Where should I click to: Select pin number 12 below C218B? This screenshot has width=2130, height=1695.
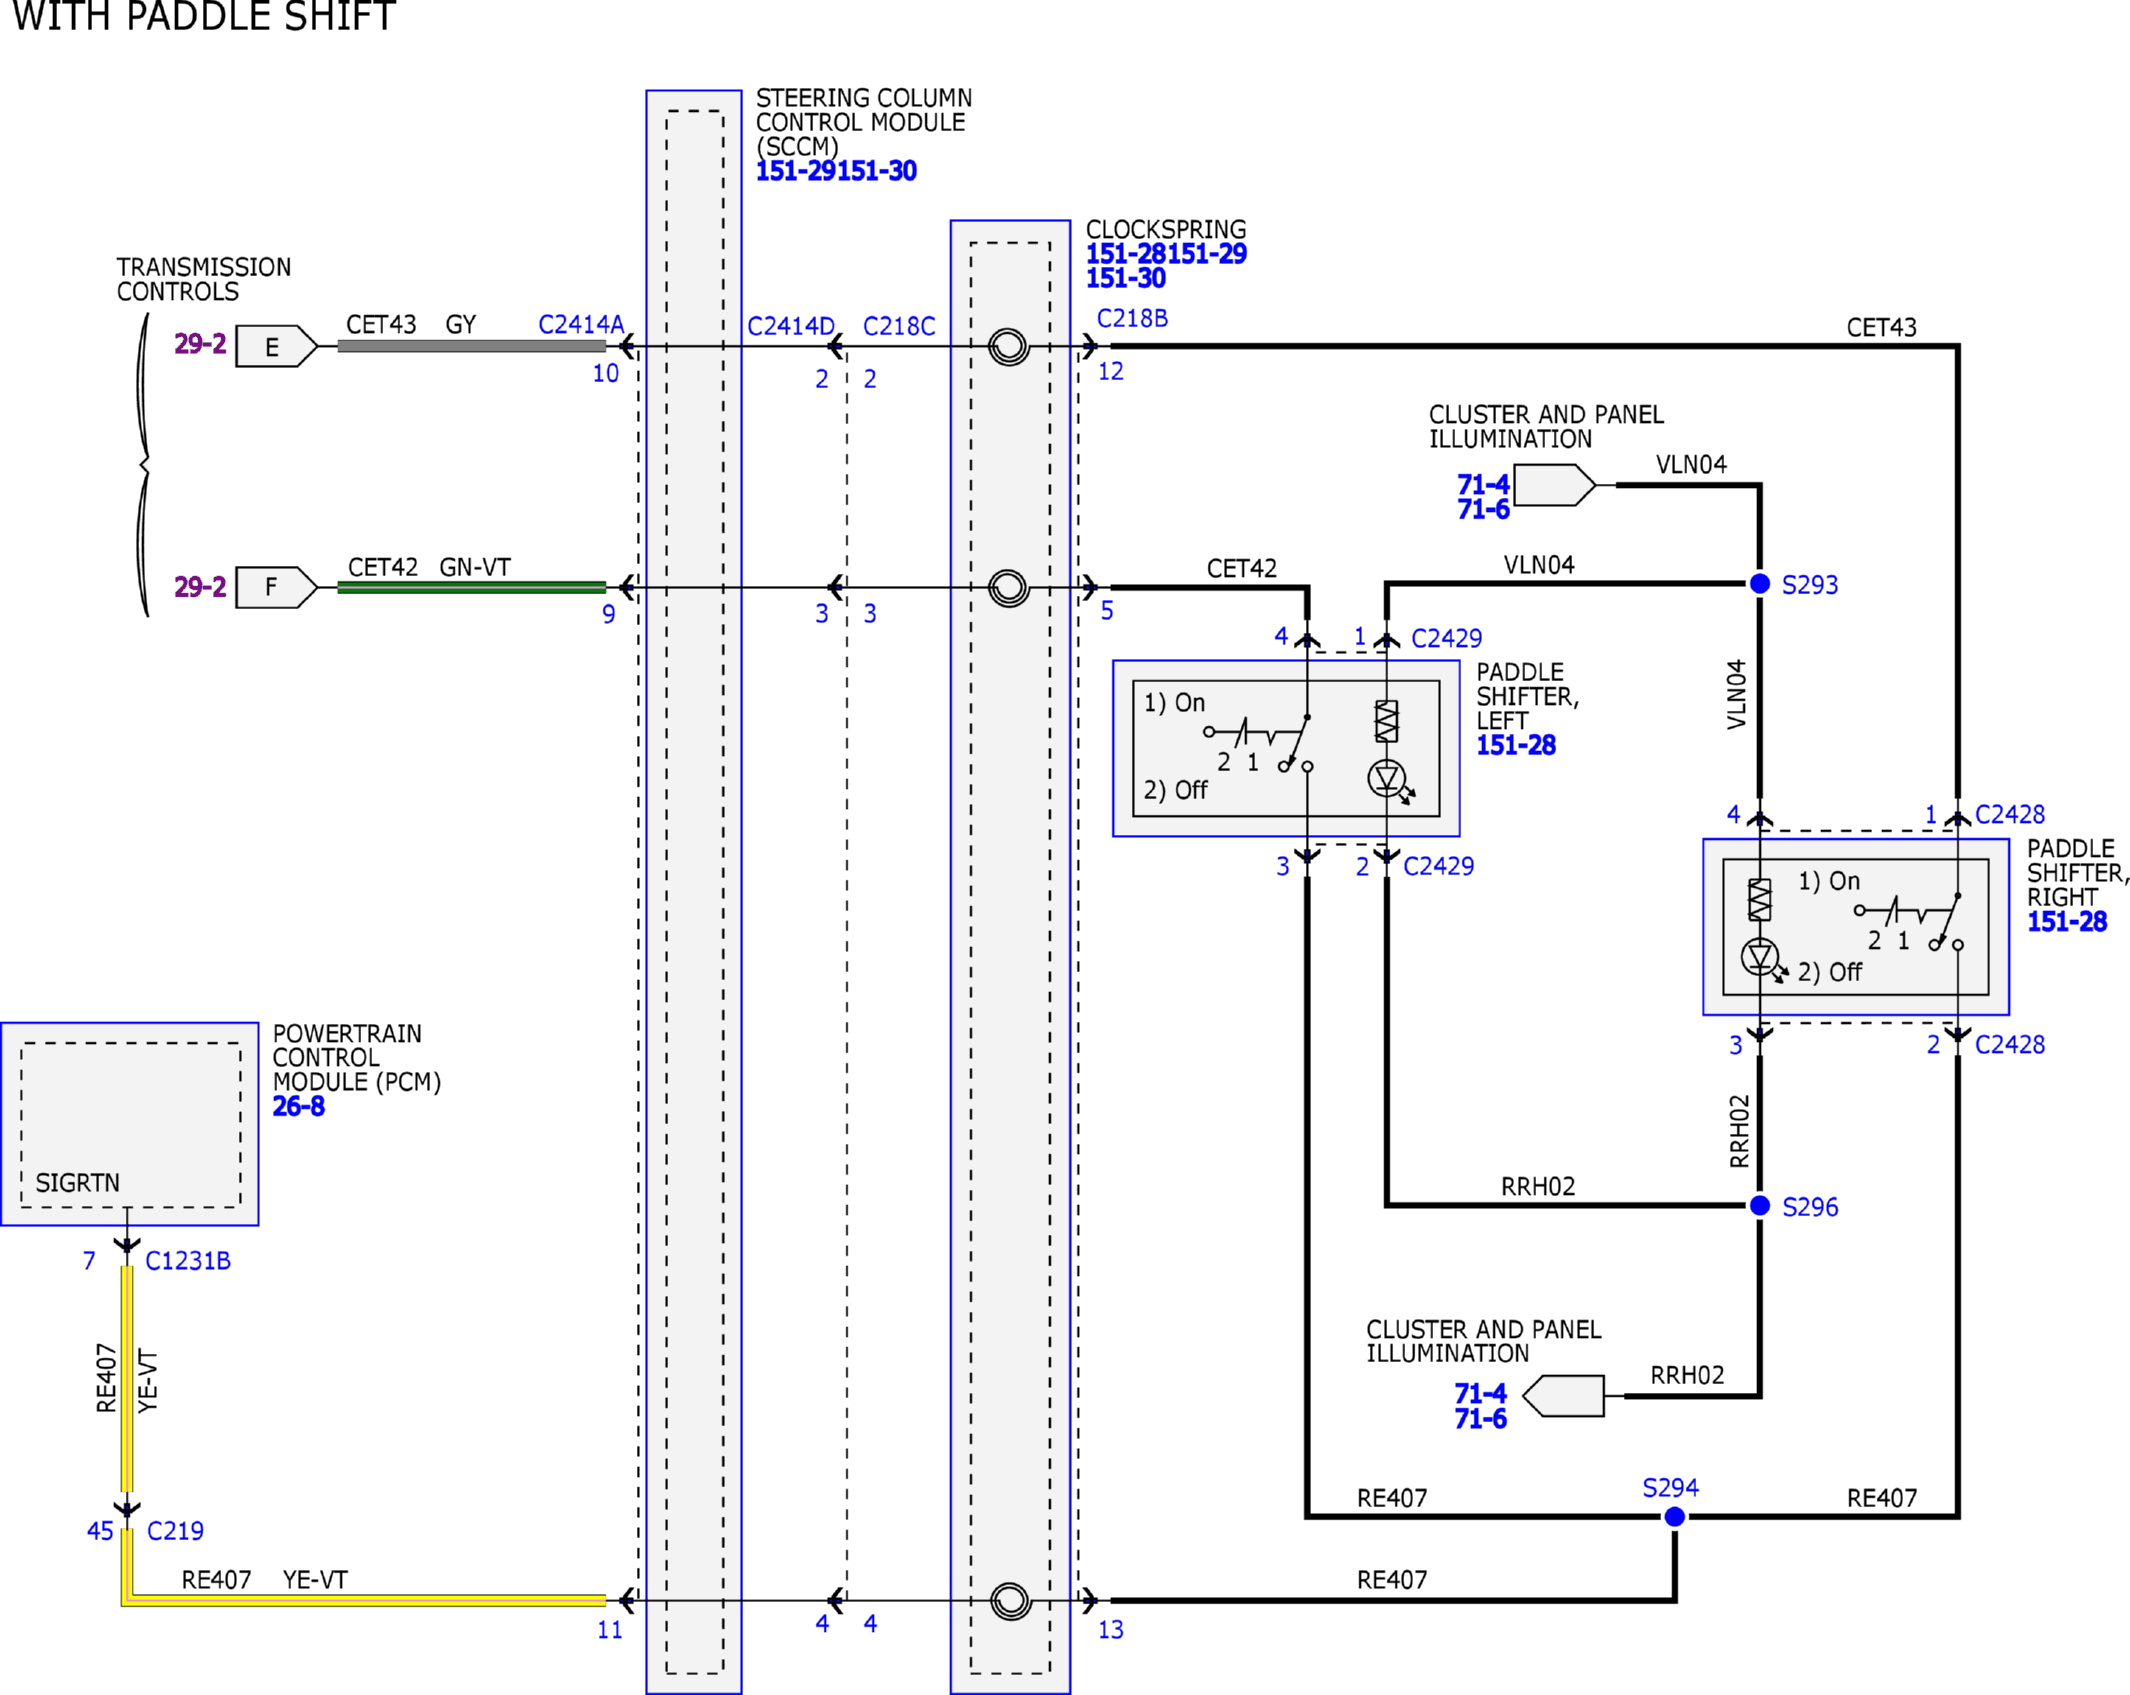click(1111, 372)
